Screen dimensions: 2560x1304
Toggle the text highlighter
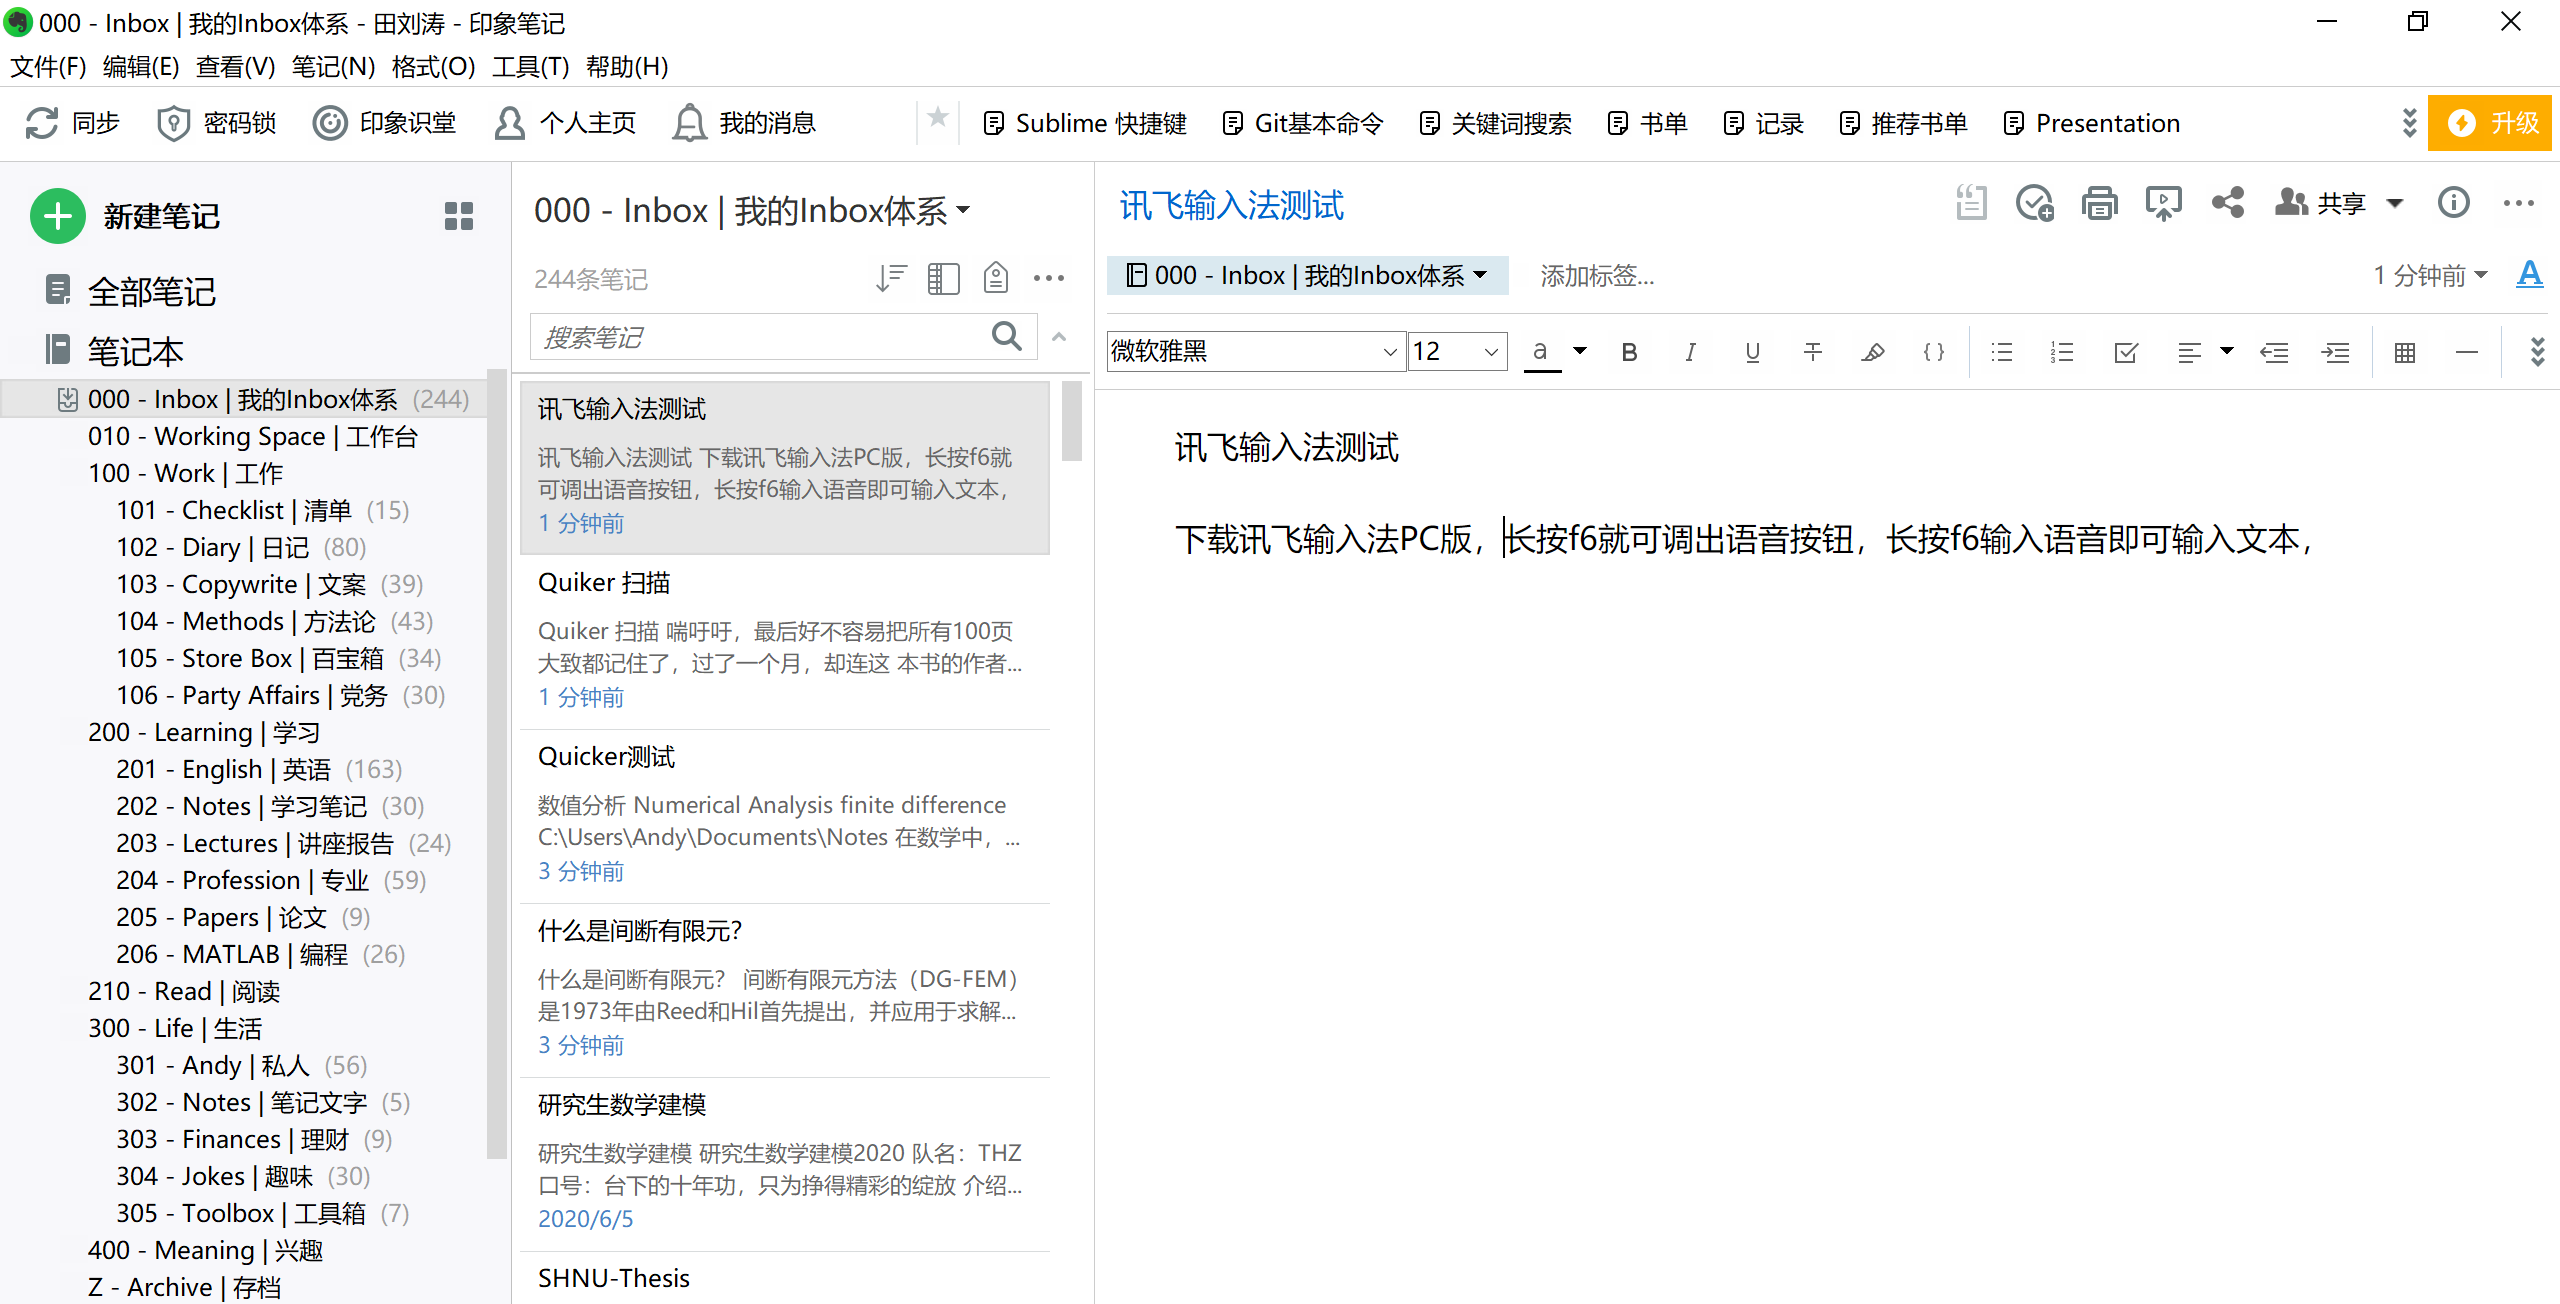pos(1873,352)
